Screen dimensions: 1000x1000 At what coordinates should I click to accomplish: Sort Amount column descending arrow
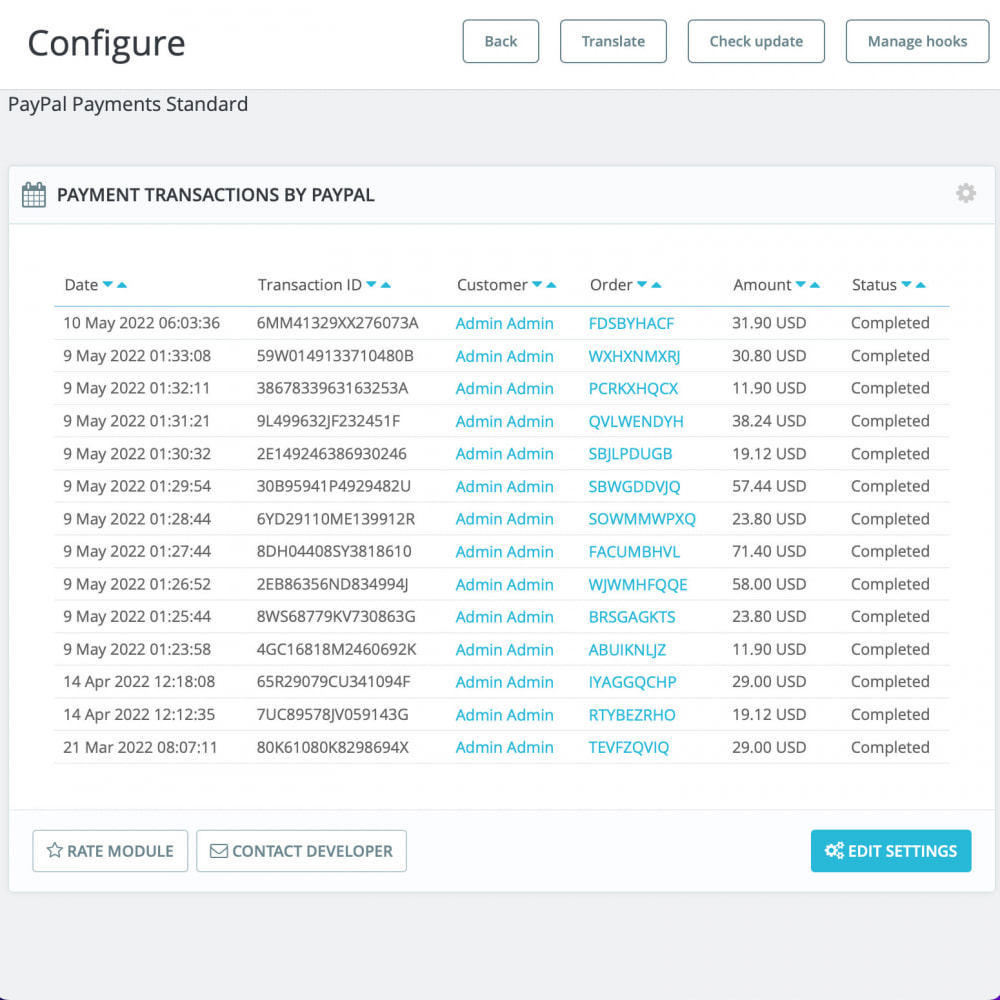(x=800, y=285)
